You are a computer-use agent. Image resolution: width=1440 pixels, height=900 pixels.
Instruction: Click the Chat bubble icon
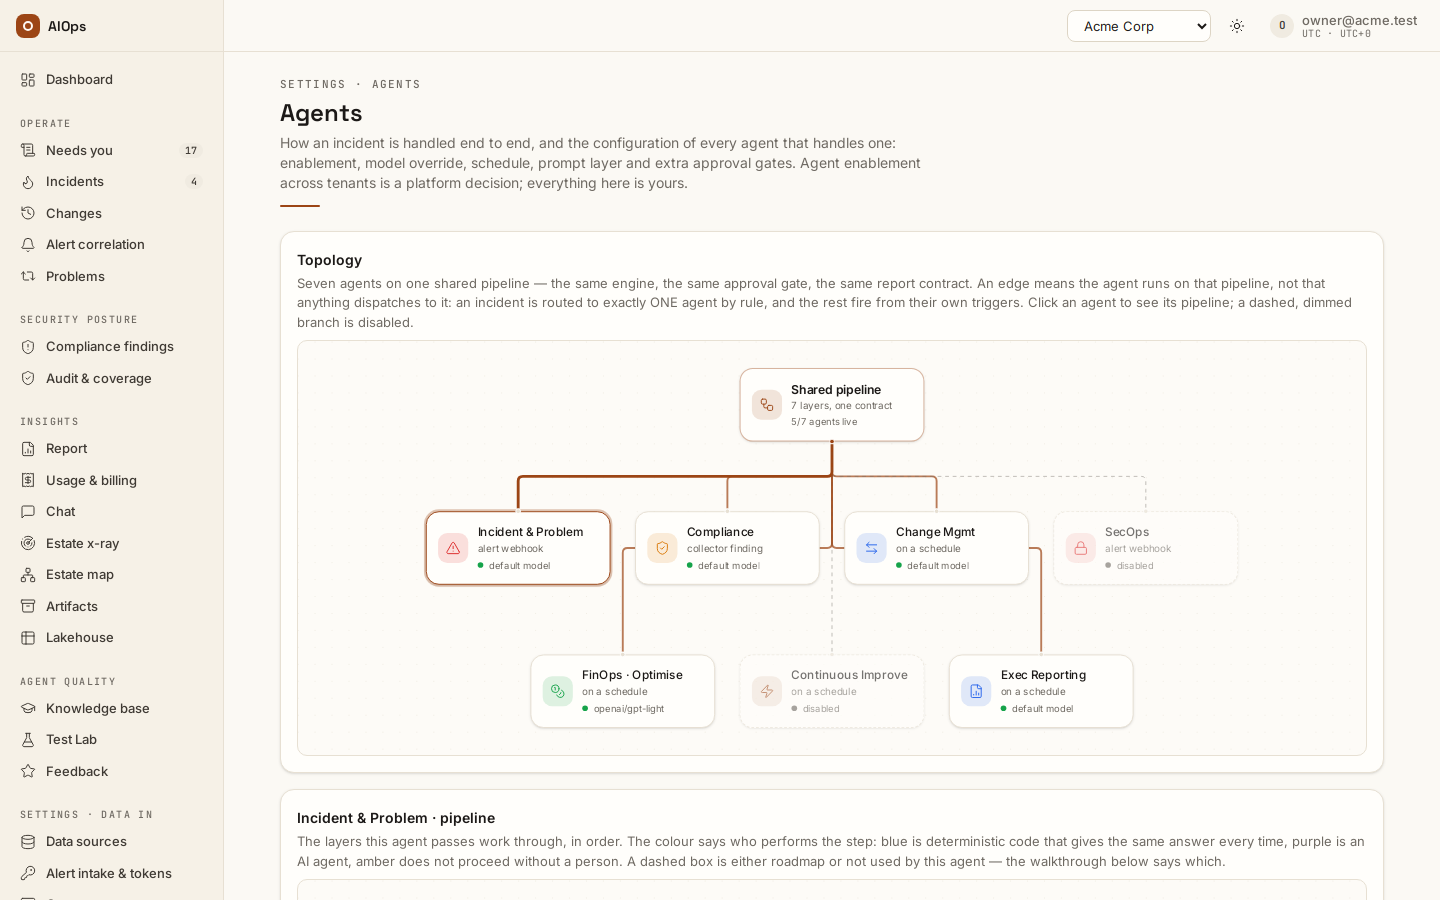click(28, 512)
